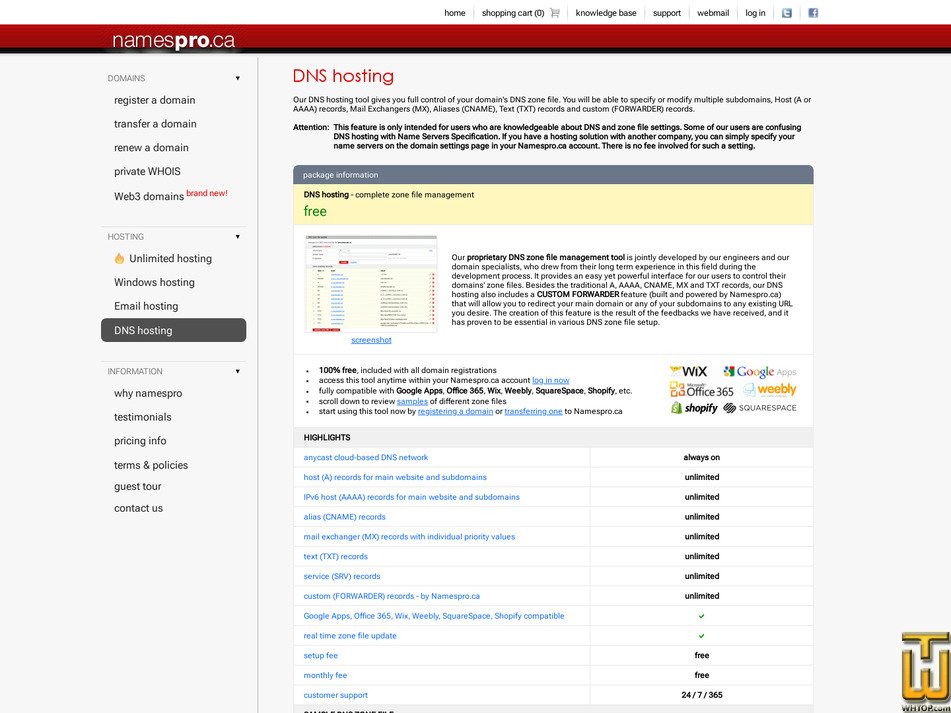The height and width of the screenshot is (713, 951).
Task: Click the Office 365 logo
Action: (702, 390)
